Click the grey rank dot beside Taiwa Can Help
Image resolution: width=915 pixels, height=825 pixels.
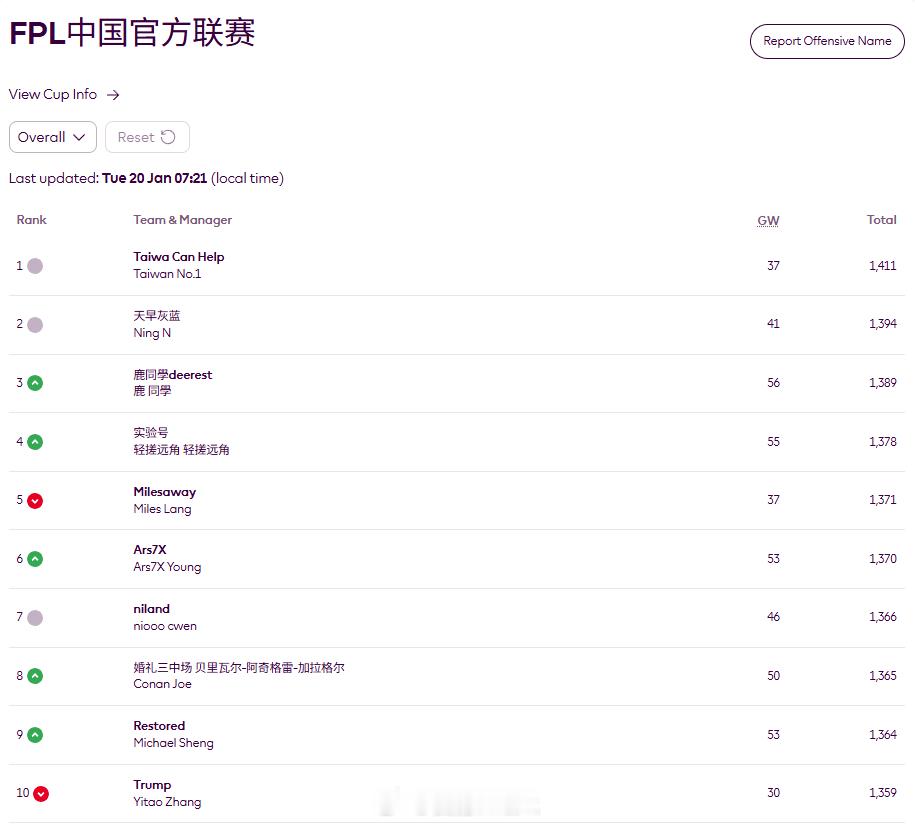pyautogui.click(x=33, y=266)
